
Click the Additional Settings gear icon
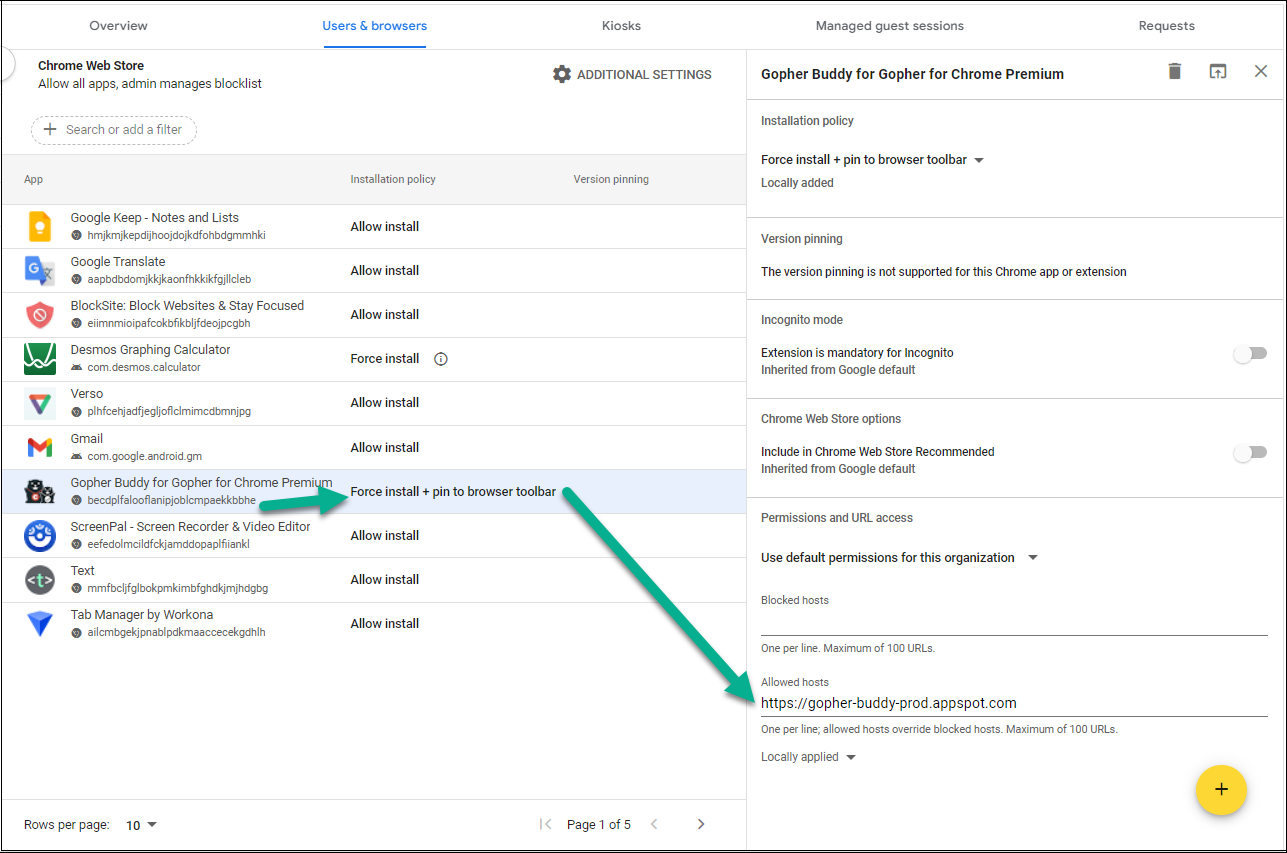562,74
